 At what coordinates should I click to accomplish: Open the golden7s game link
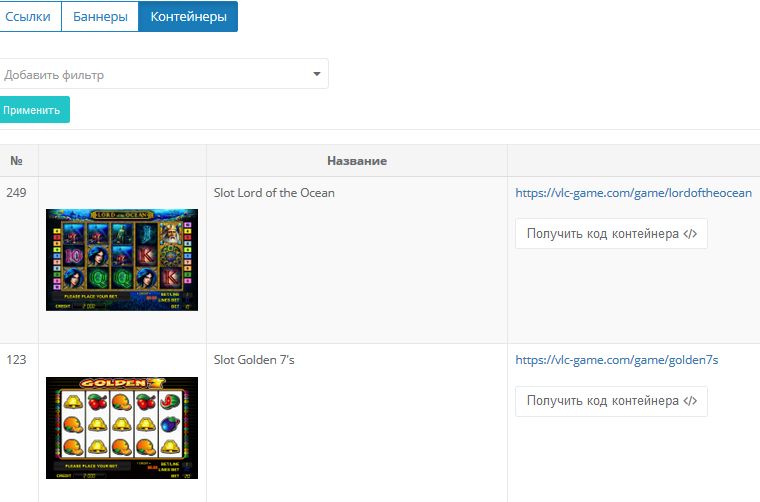[x=616, y=360]
